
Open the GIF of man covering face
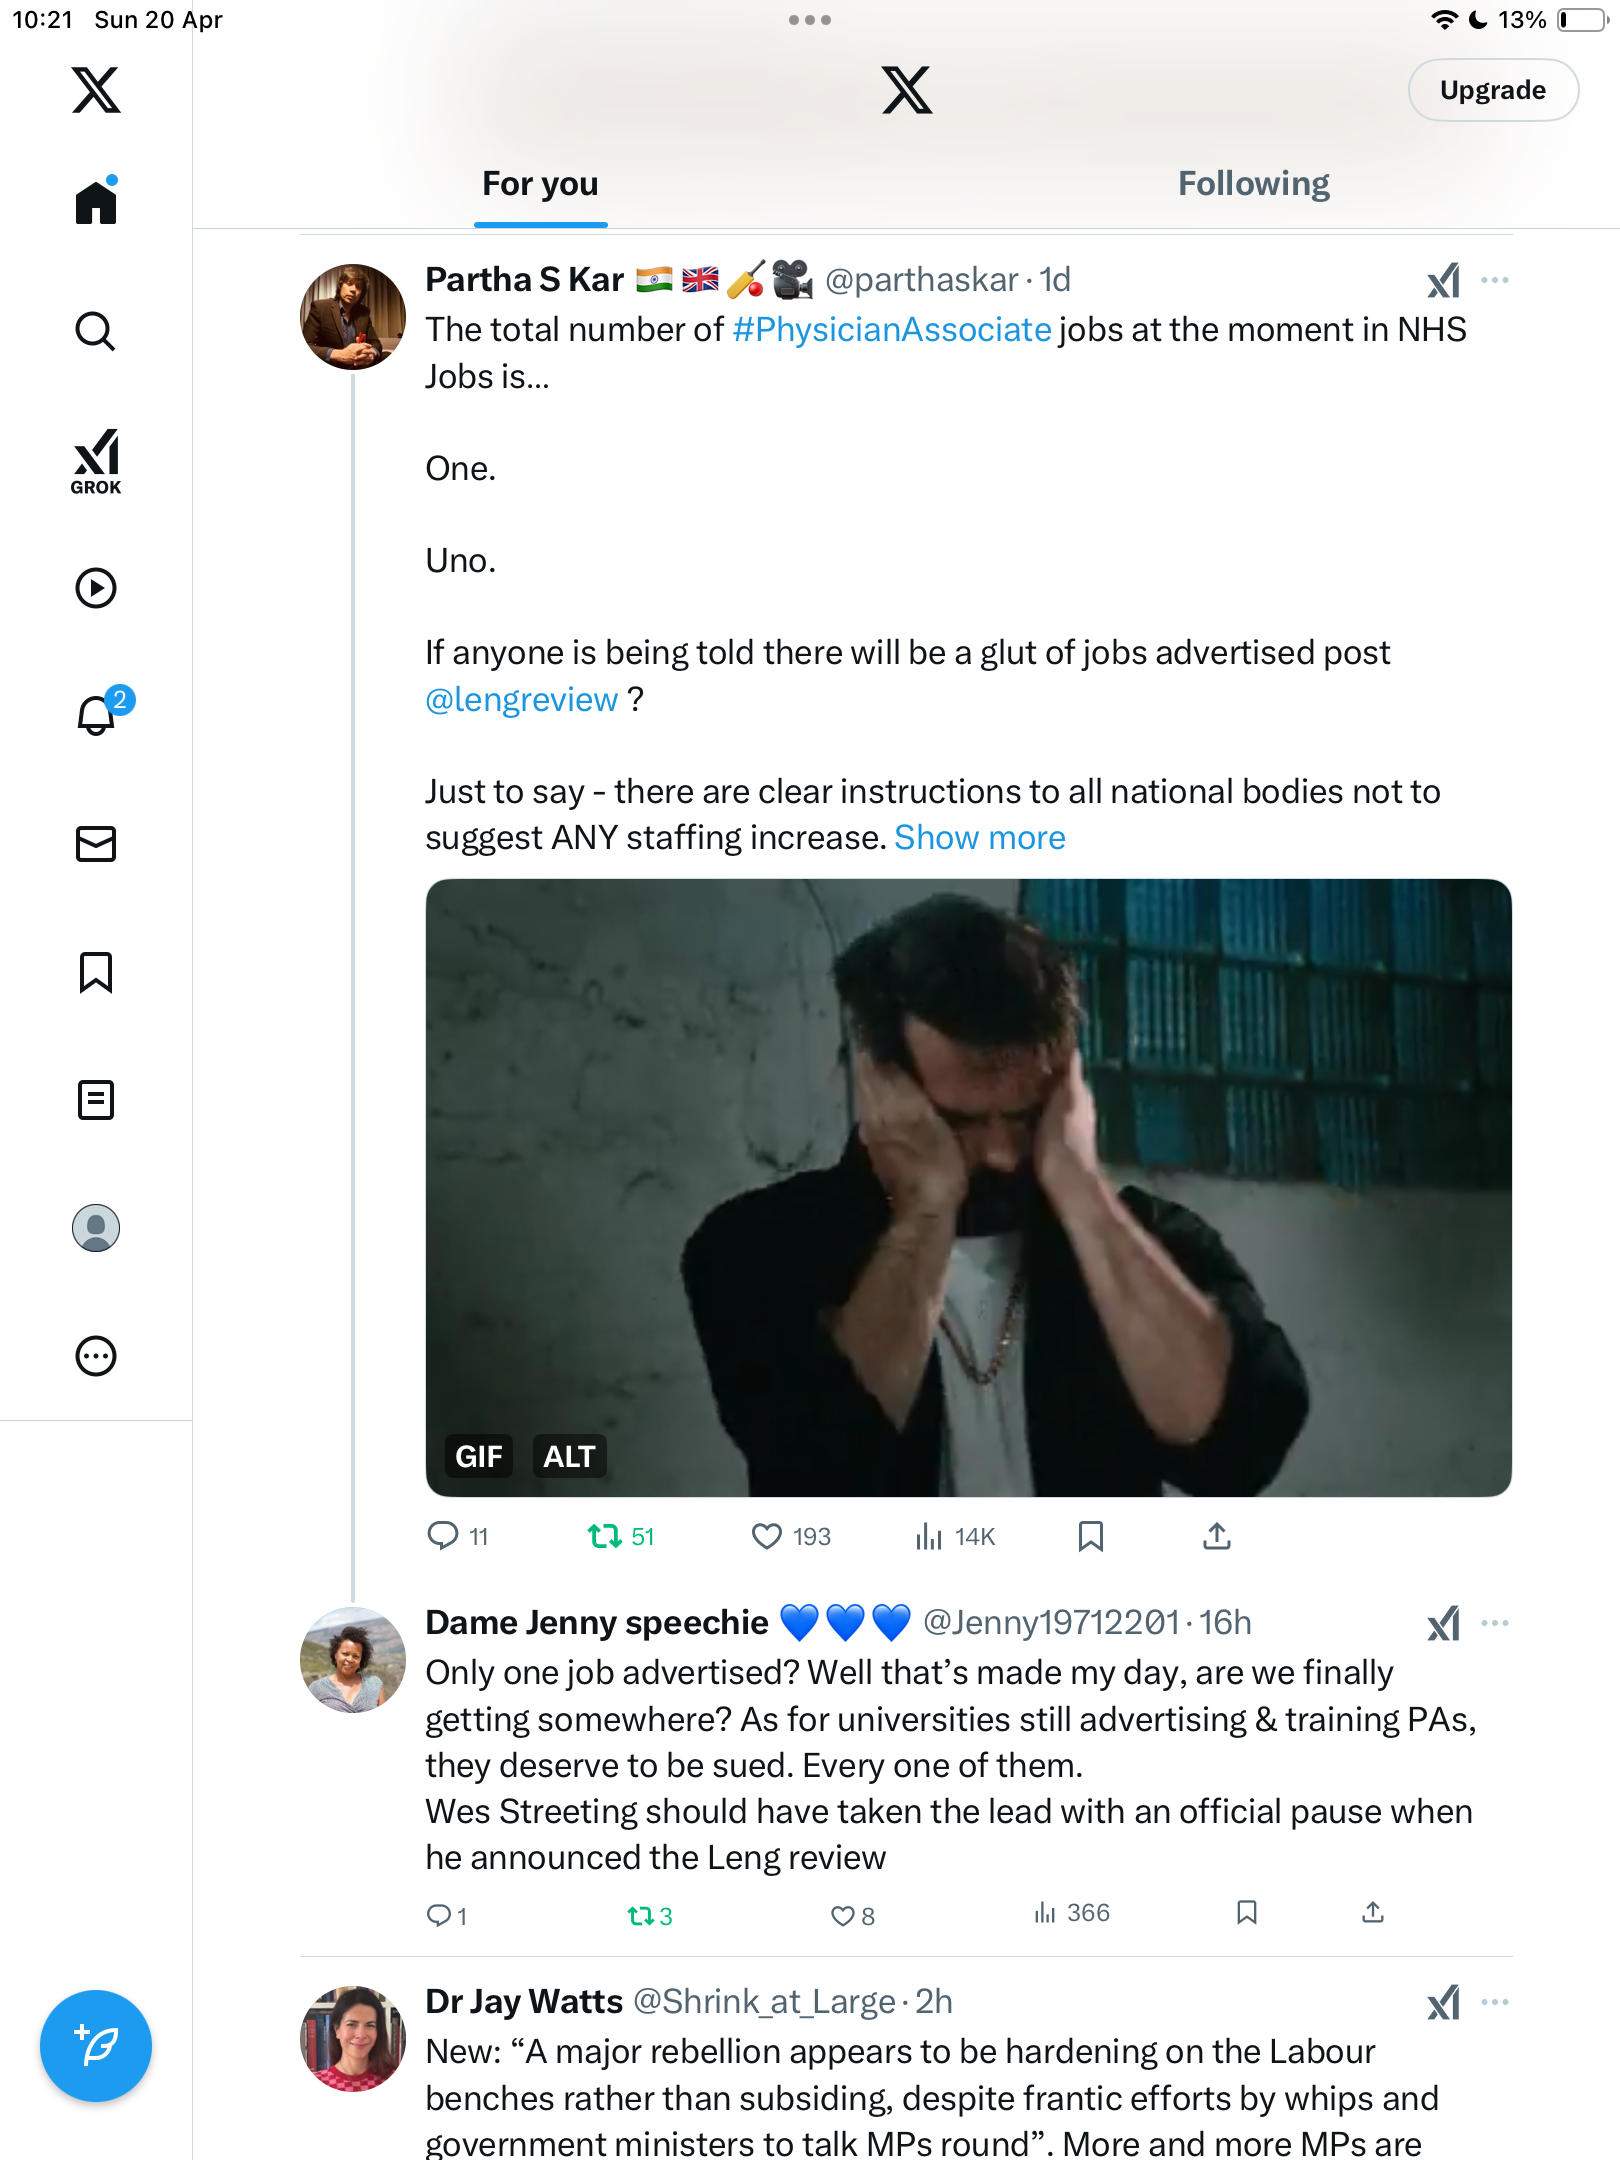click(968, 1188)
